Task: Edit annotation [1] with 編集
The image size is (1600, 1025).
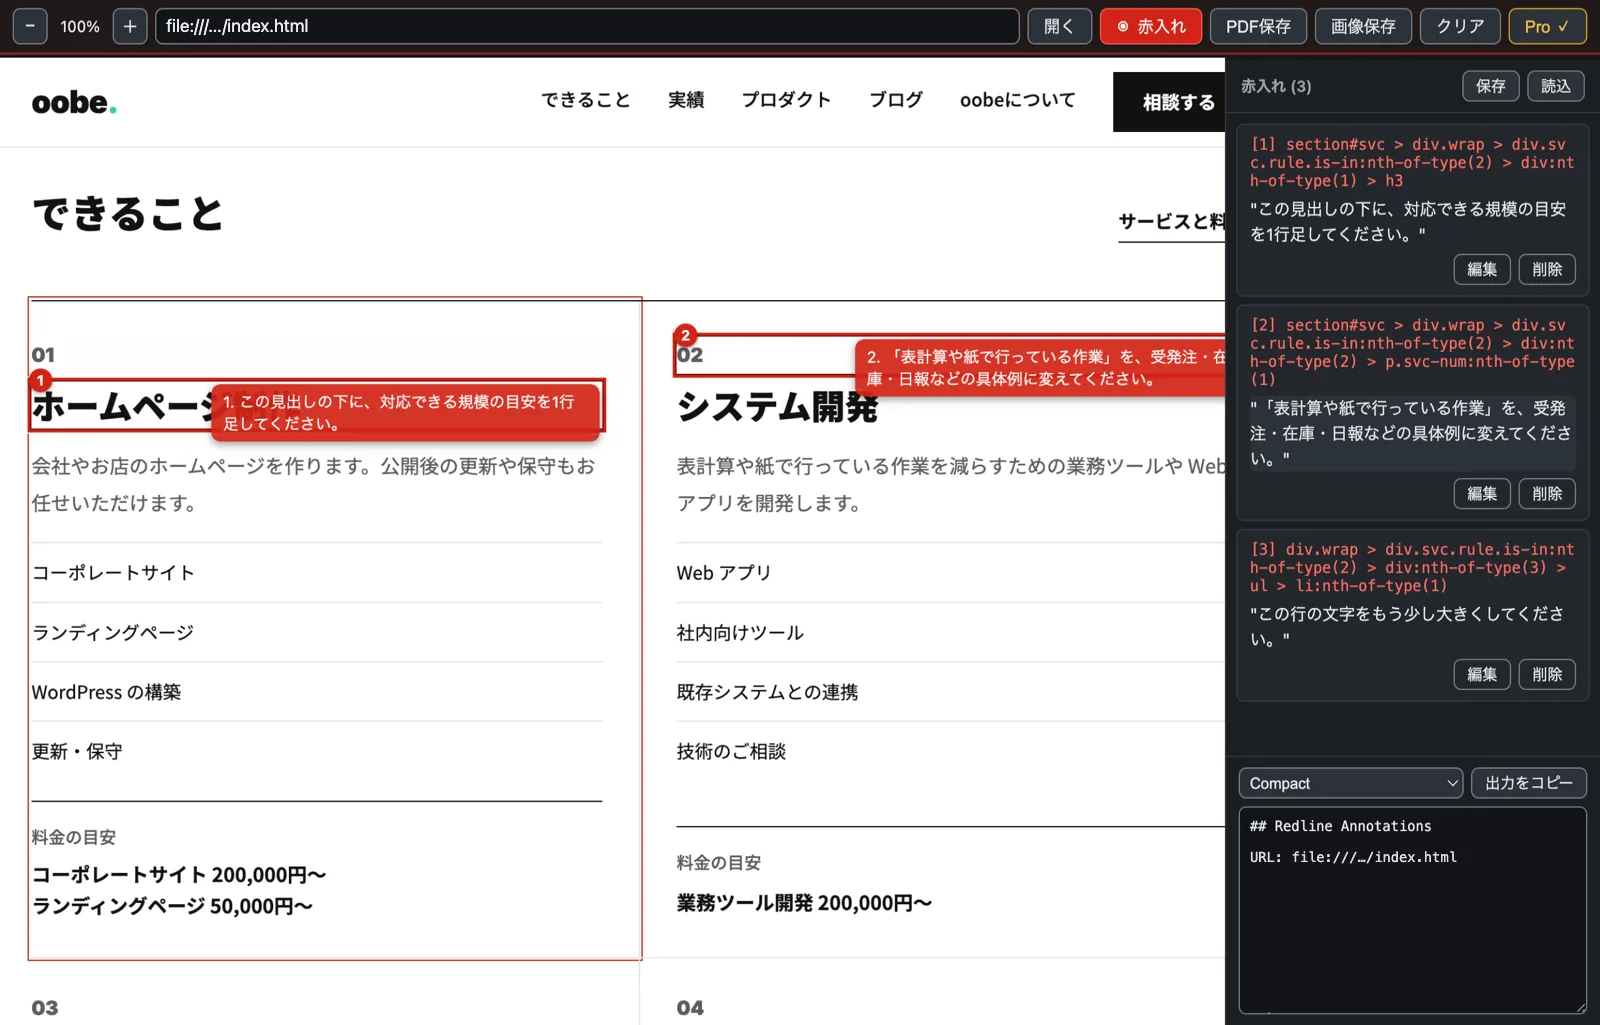Action: tap(1482, 269)
